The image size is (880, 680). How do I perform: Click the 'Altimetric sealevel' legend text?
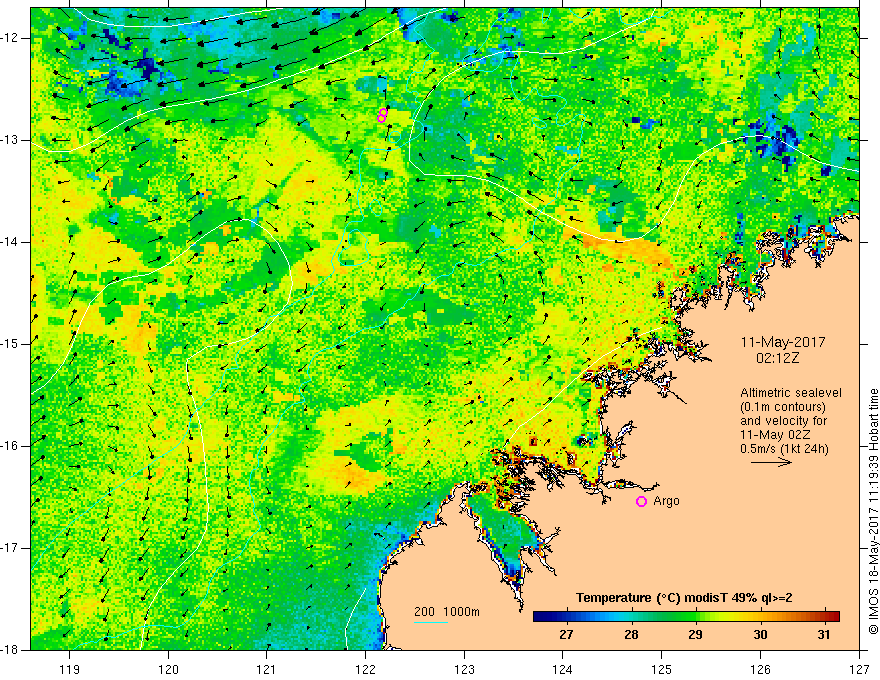point(791,393)
